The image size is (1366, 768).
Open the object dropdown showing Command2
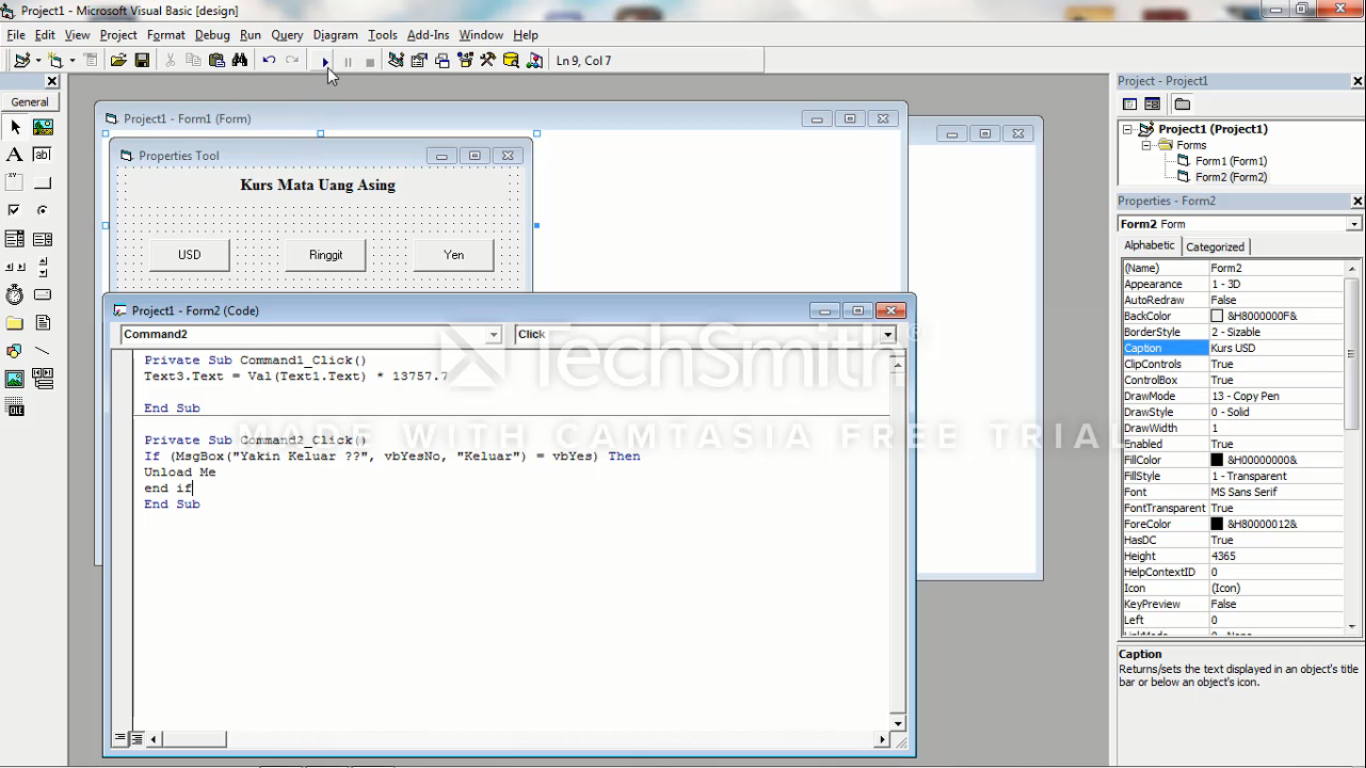(x=491, y=335)
